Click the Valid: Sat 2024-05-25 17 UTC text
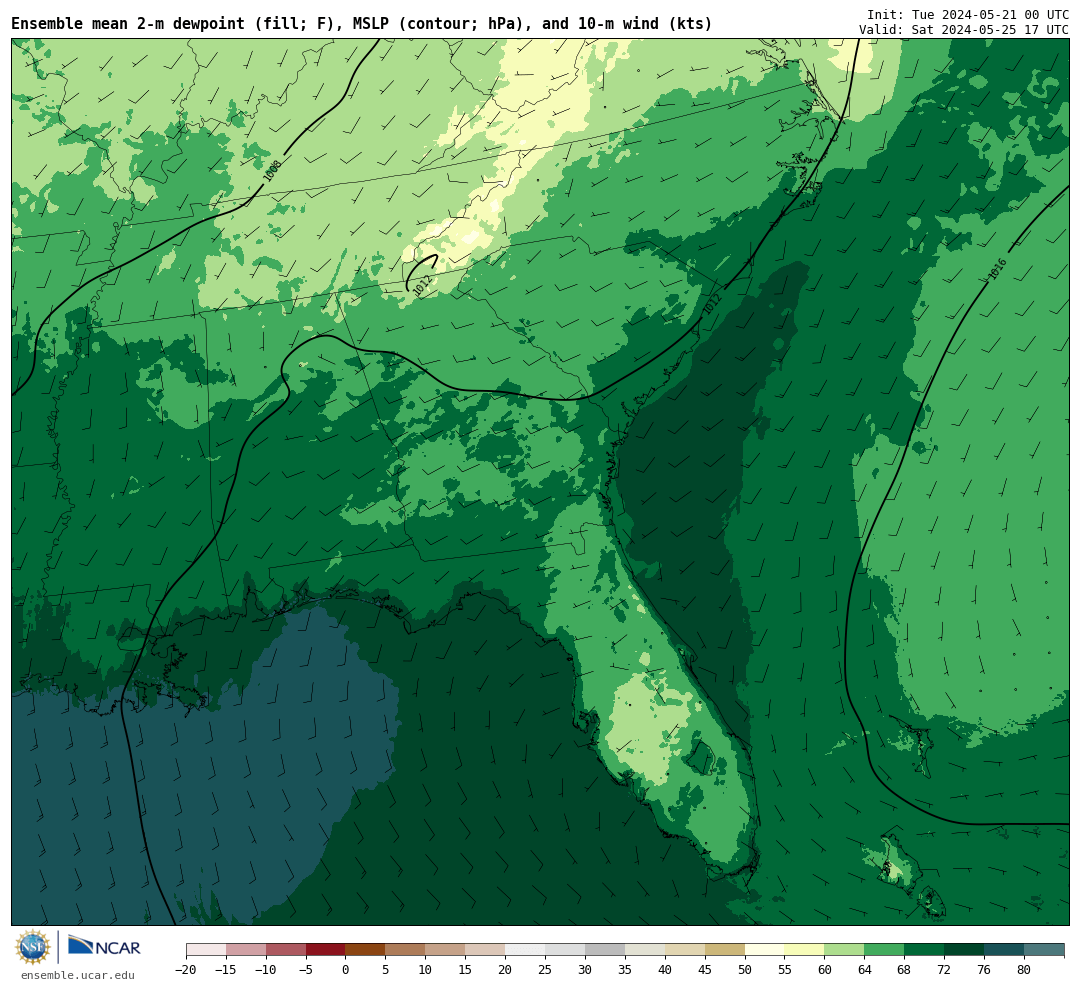This screenshot has height=988, width=1080. 964,30
